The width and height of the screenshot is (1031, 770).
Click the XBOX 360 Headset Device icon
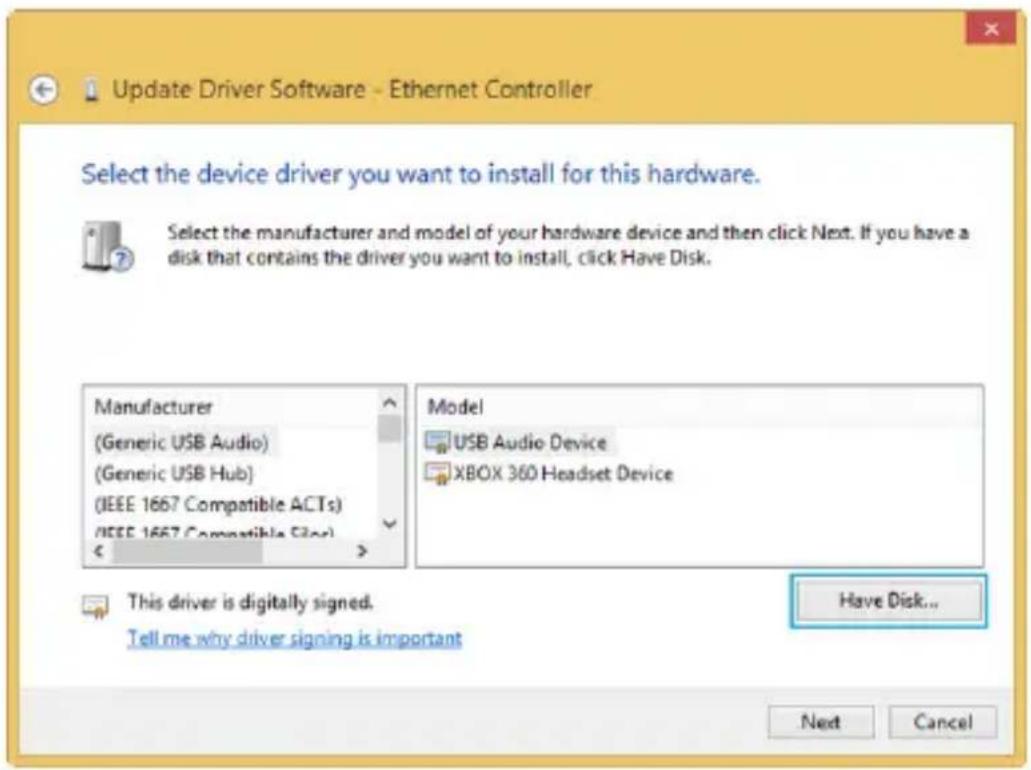(x=438, y=473)
